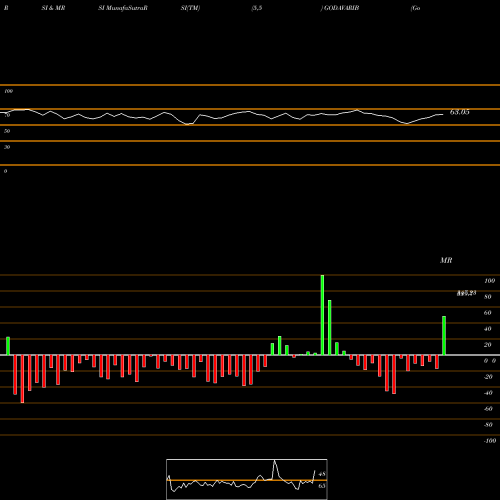Screen dimensions: 500x500
Task: Click the tallest green MR bar
Action: coord(322,315)
